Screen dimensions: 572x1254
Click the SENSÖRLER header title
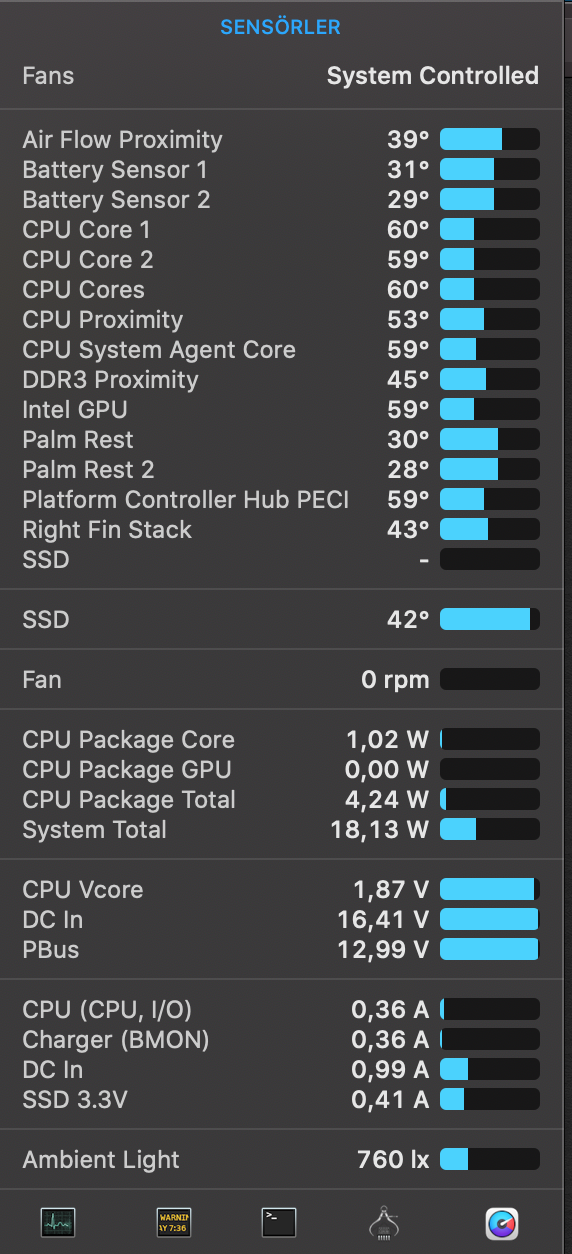pos(281,27)
